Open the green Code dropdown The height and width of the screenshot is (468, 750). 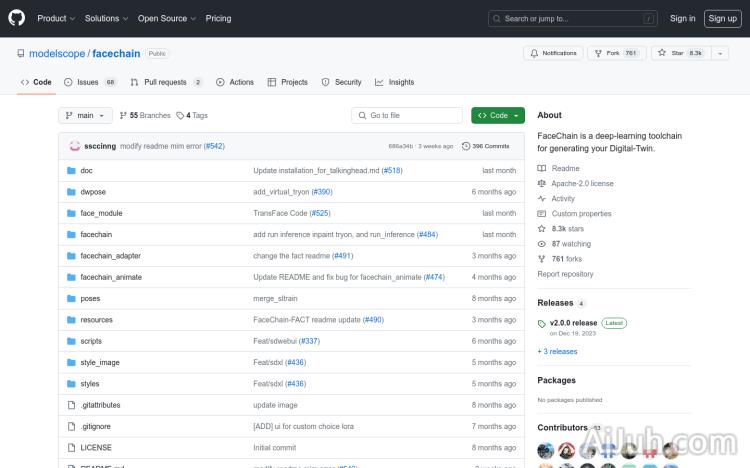497,115
